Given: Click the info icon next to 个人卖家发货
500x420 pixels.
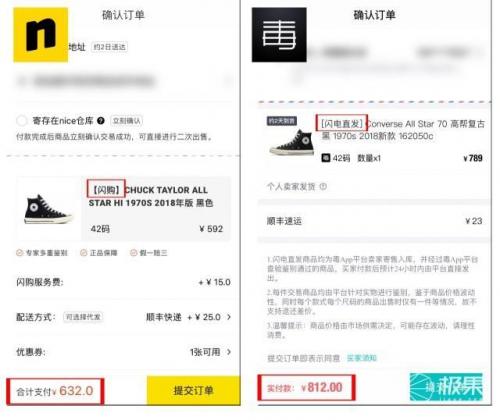Looking at the screenshot, I should [323, 186].
